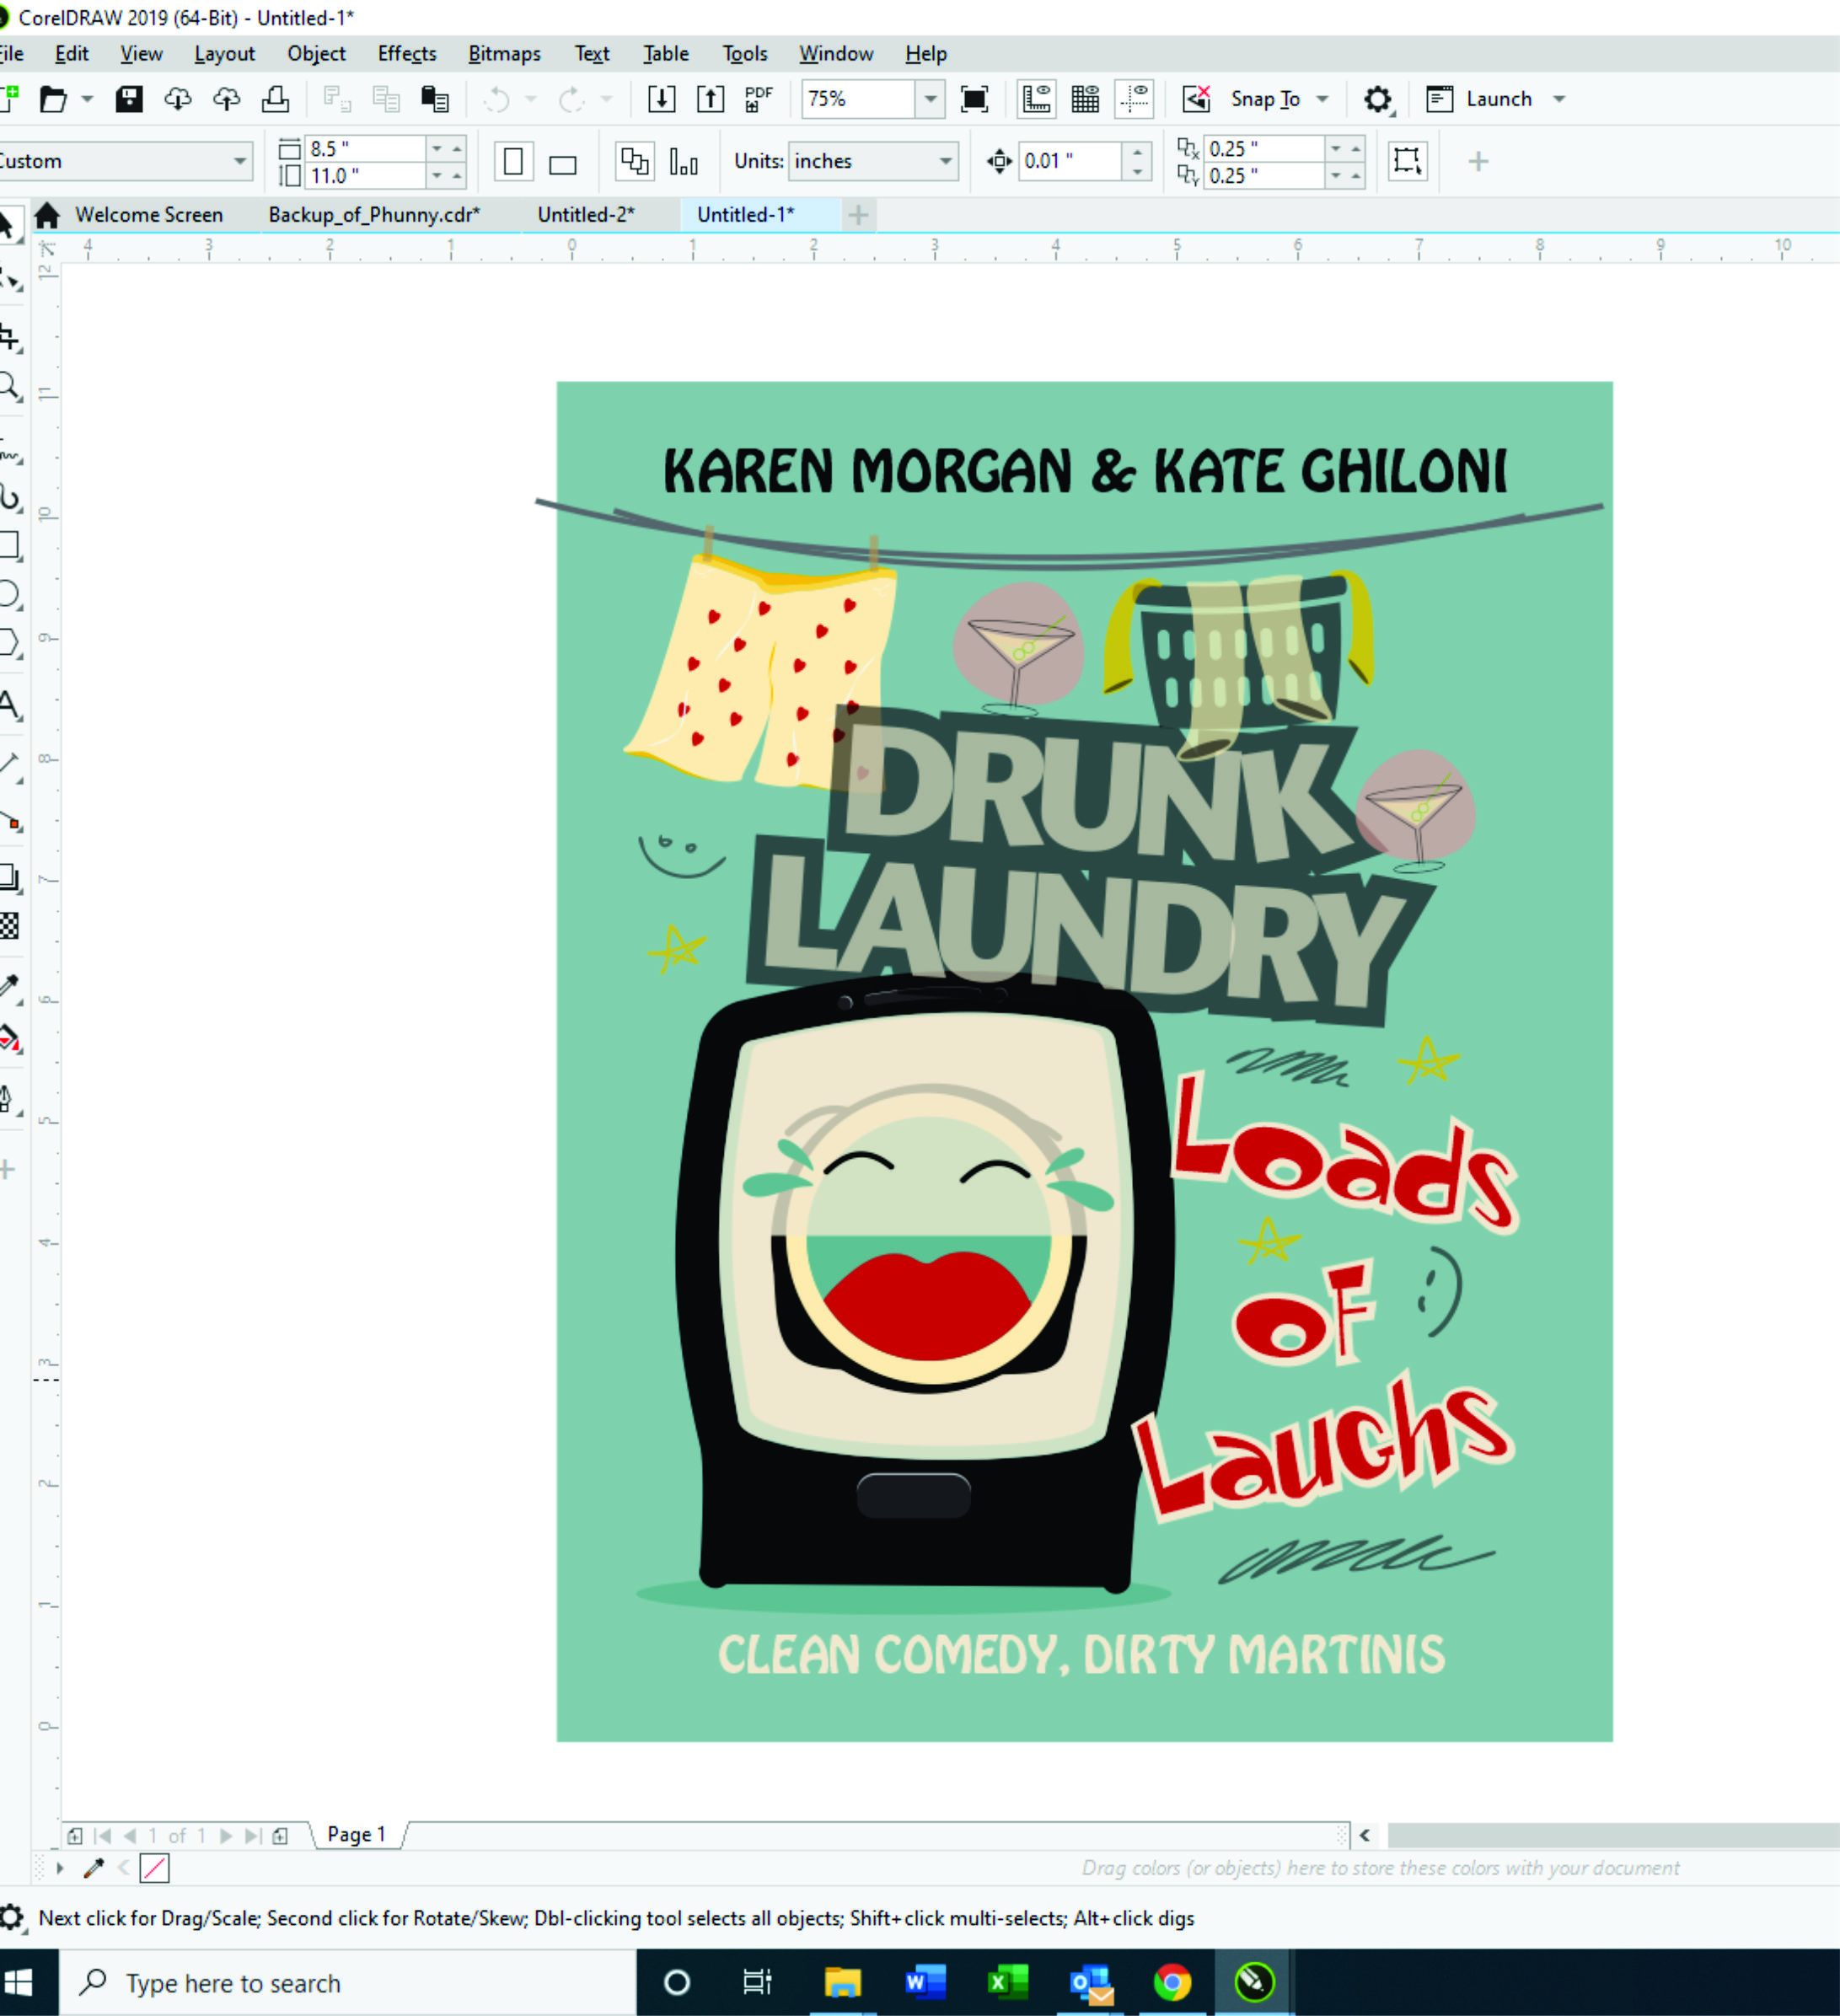Toggle Show rulers button
This screenshot has width=1840, height=2016.
coord(1037,99)
